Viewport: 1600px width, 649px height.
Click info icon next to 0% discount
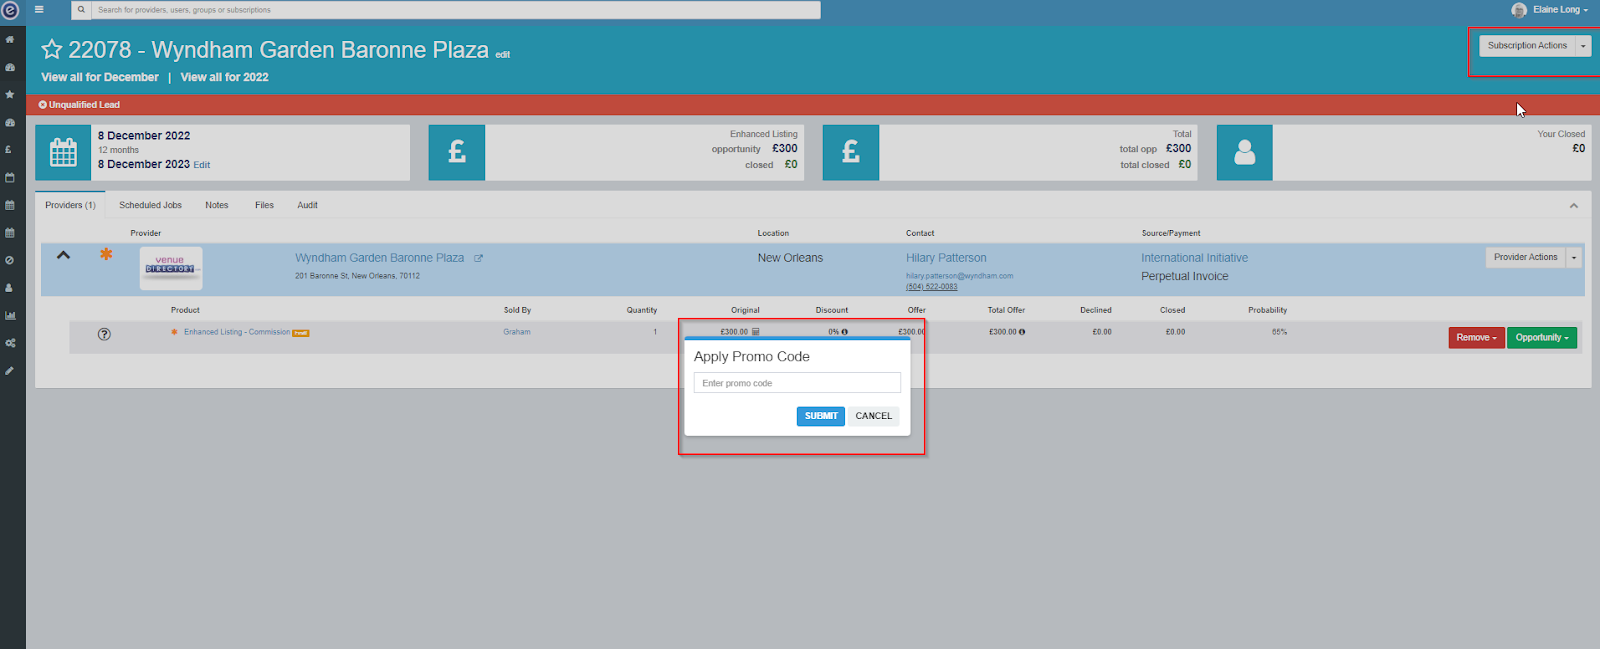845,332
